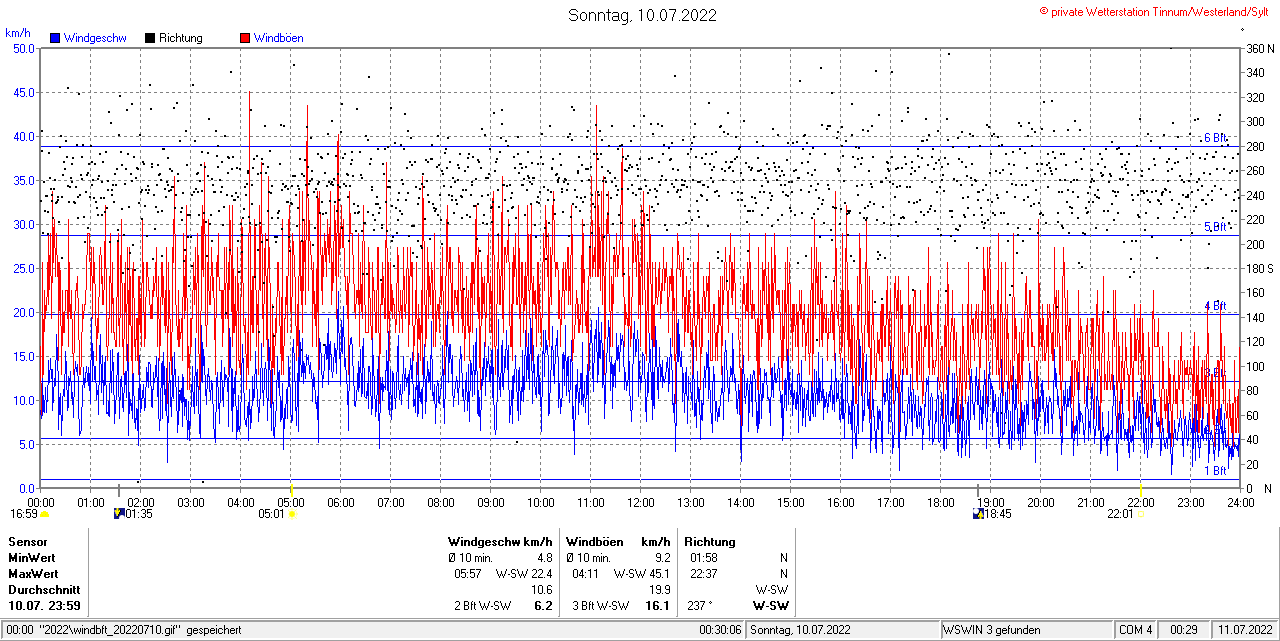
Task: Click the 6 Bft line label
Action: tap(1214, 138)
